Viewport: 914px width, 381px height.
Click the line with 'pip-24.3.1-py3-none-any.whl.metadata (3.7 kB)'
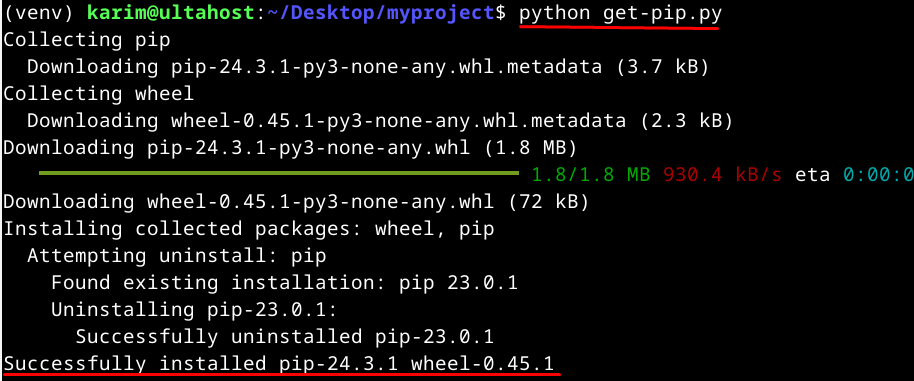pos(368,67)
